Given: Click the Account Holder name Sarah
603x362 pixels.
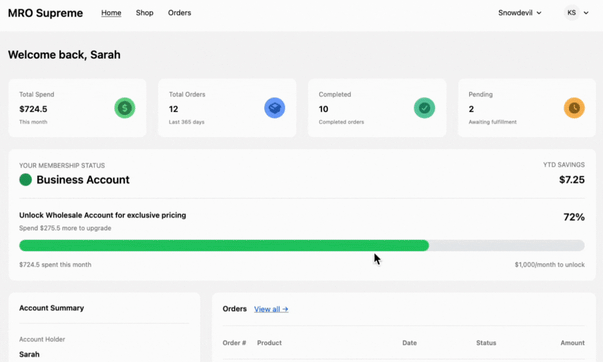Looking at the screenshot, I should (29, 354).
